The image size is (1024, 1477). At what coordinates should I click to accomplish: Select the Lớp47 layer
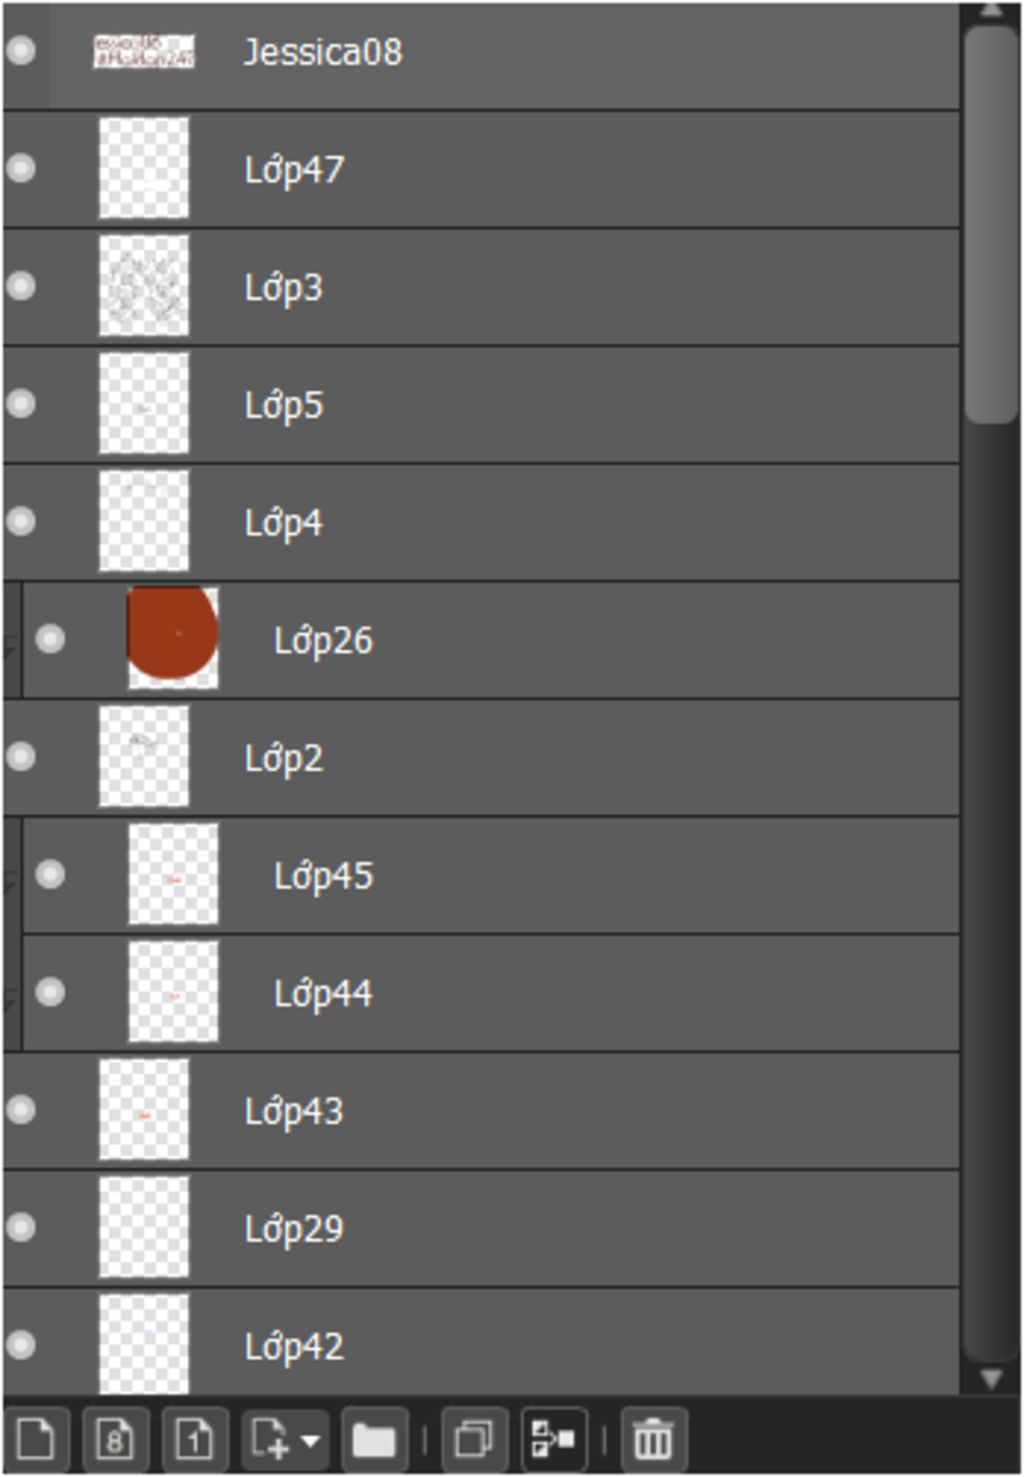point(481,169)
